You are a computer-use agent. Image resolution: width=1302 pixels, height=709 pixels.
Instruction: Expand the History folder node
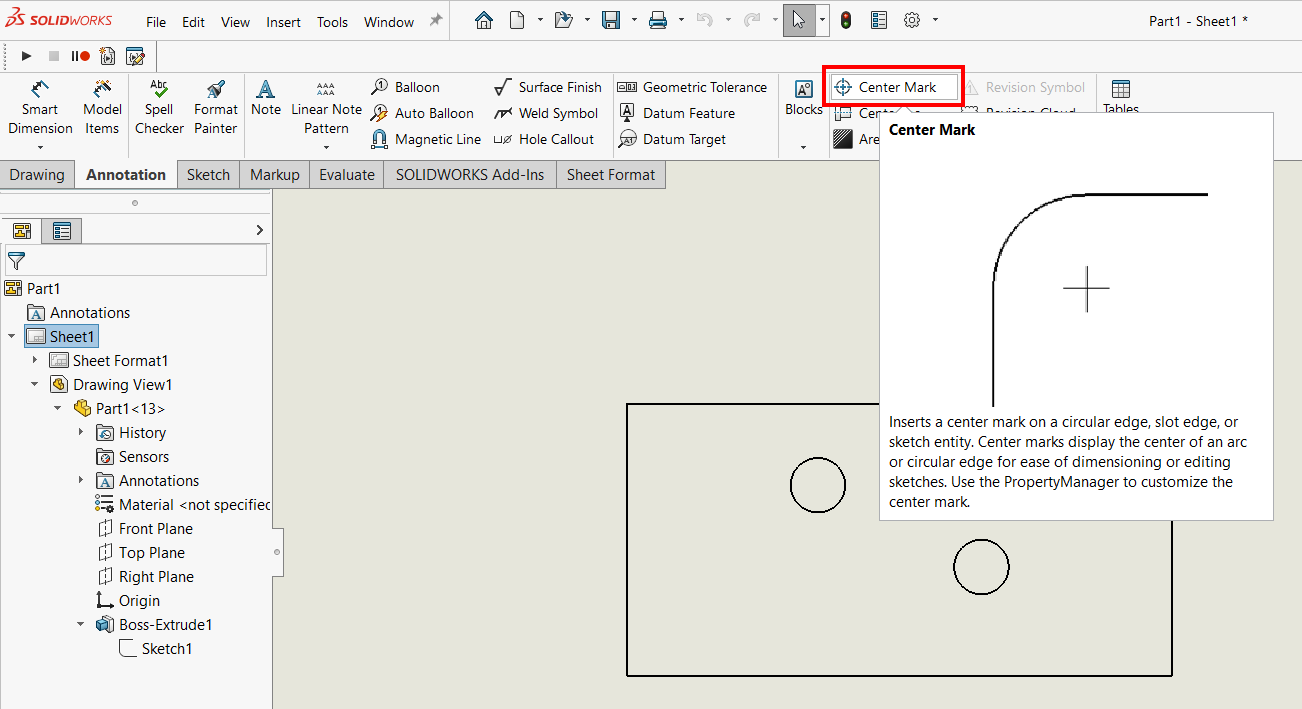[81, 432]
